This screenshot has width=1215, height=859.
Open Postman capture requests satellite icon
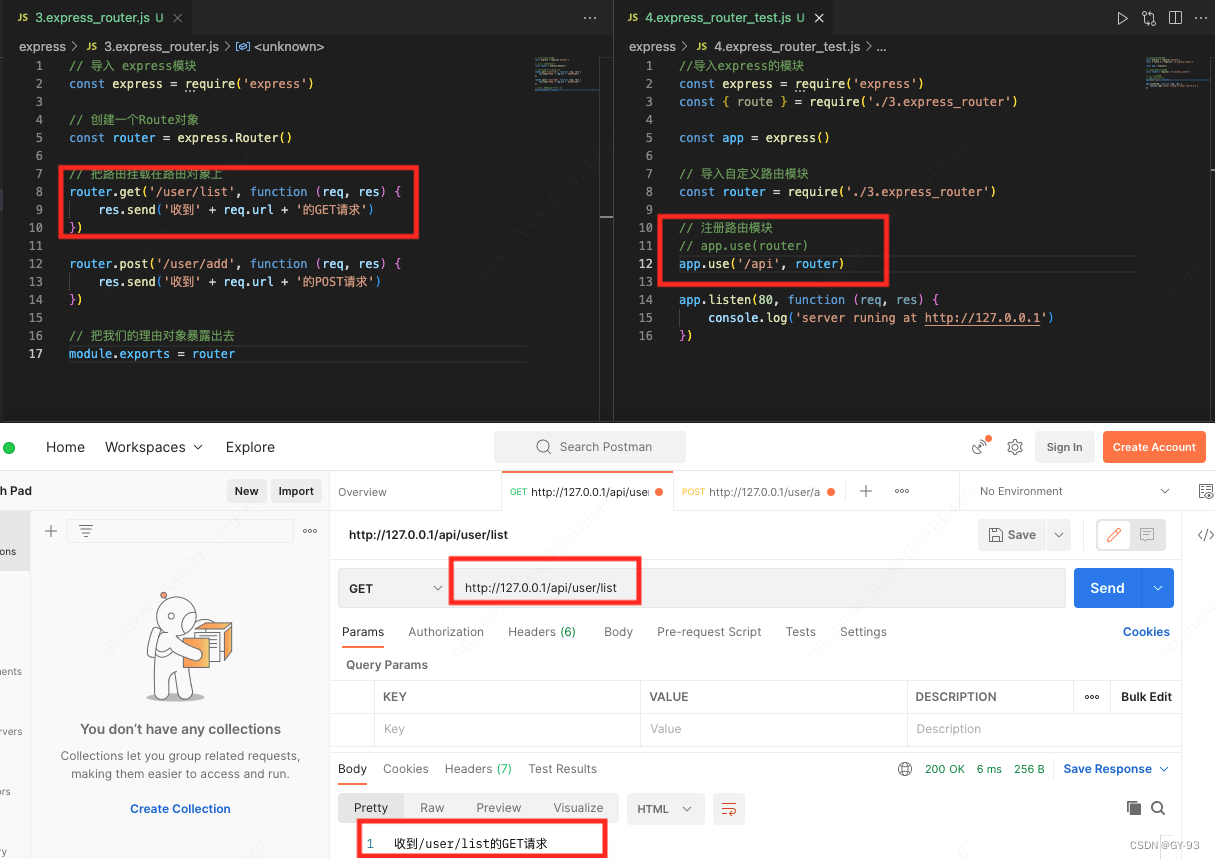point(980,447)
